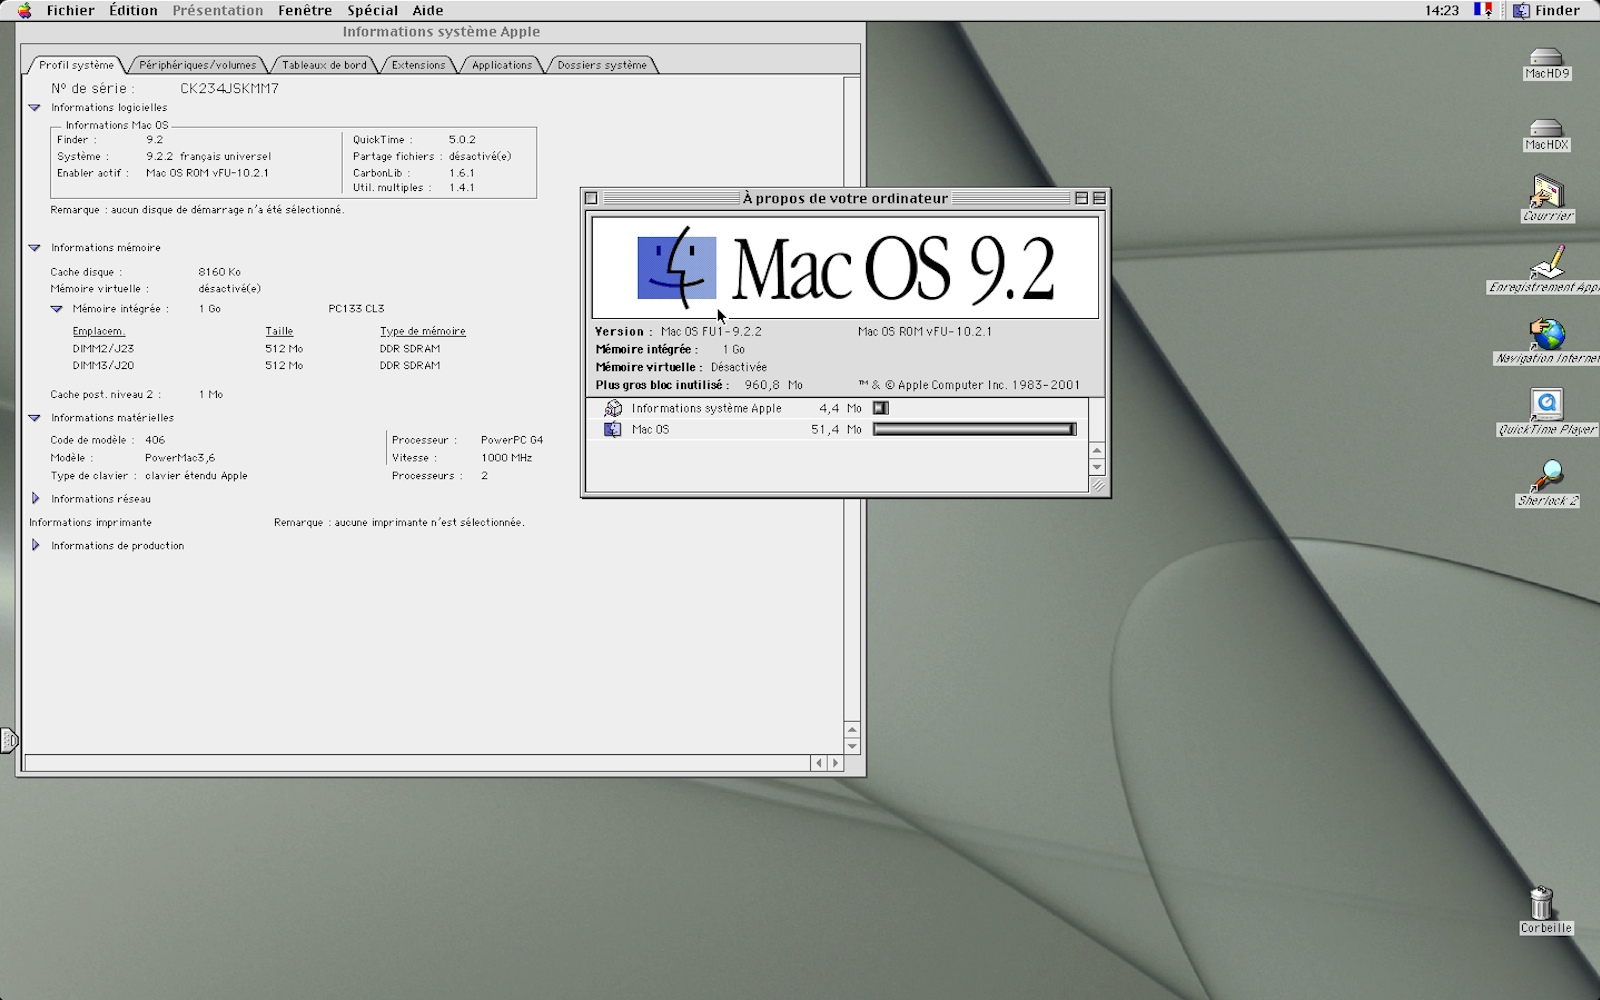The image size is (1600, 1000).
Task: Click the Taille column header
Action: click(279, 331)
